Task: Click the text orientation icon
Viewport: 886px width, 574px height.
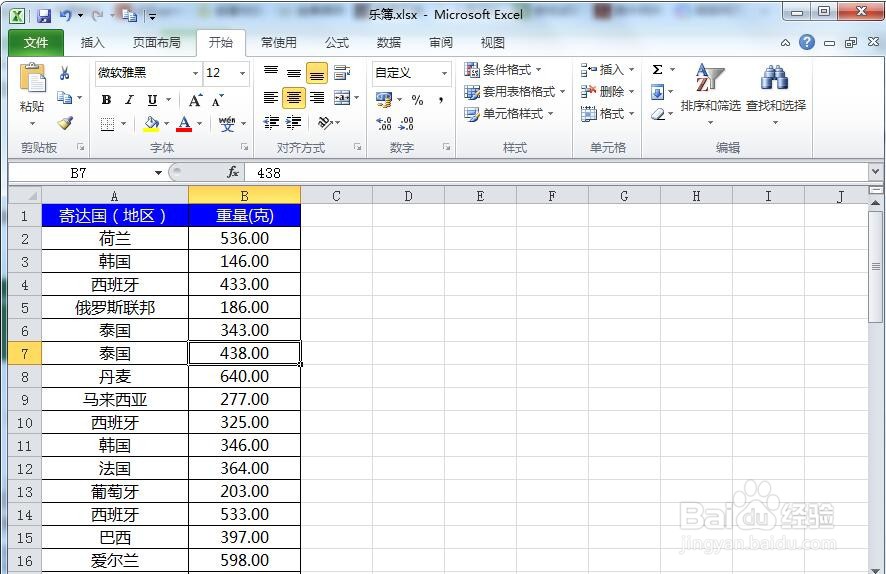Action: tap(325, 123)
